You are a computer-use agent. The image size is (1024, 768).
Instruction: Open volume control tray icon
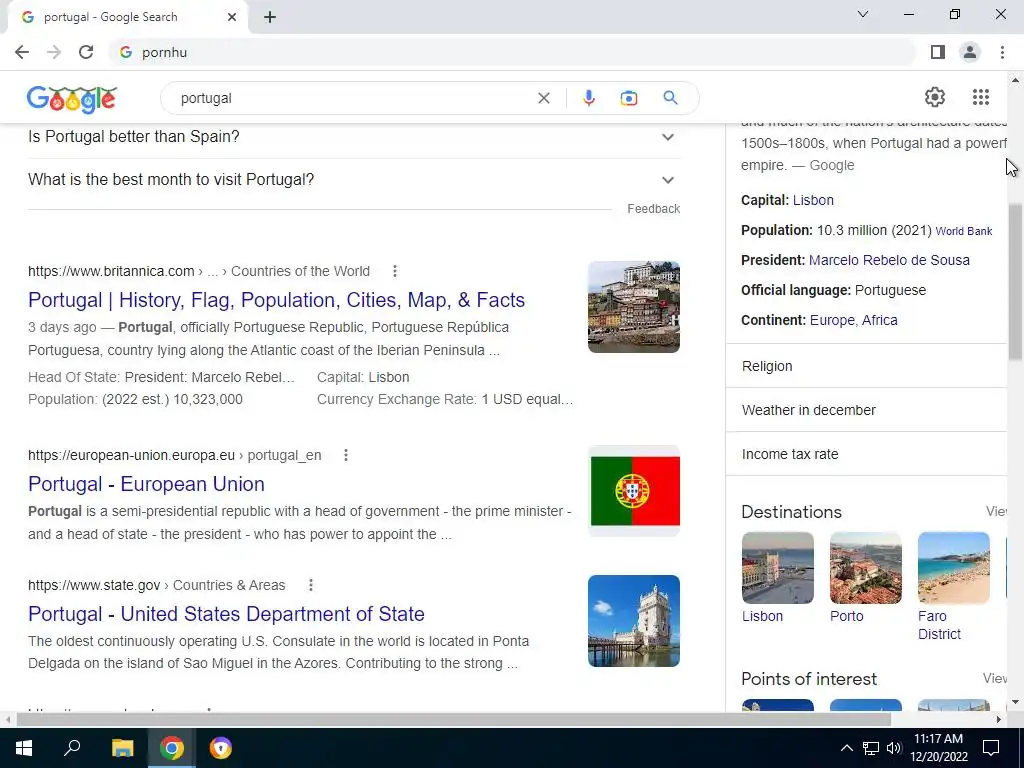[x=893, y=748]
